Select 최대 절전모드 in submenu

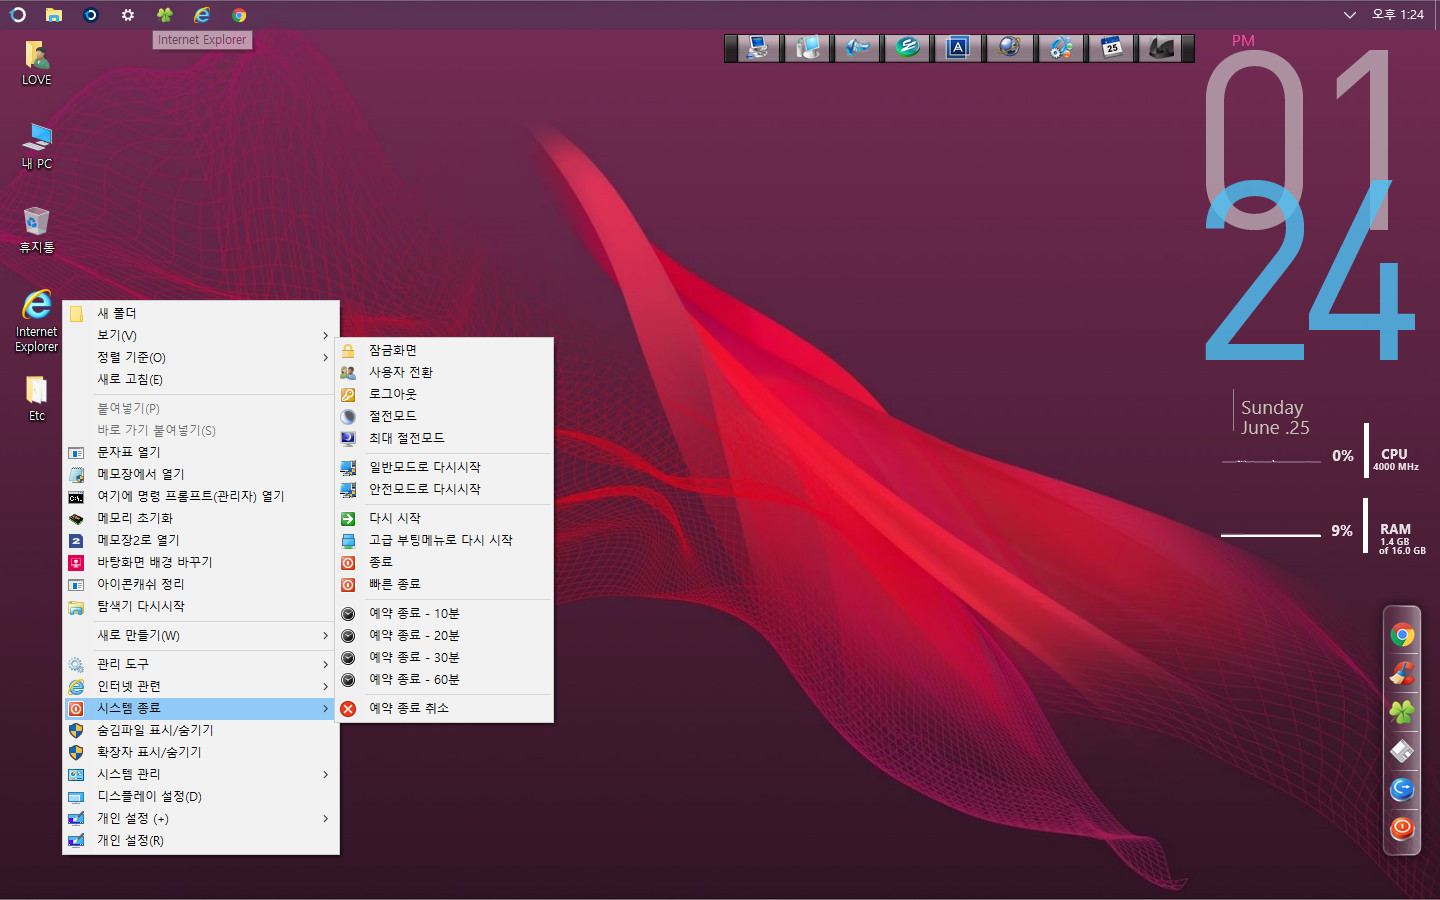click(x=445, y=438)
